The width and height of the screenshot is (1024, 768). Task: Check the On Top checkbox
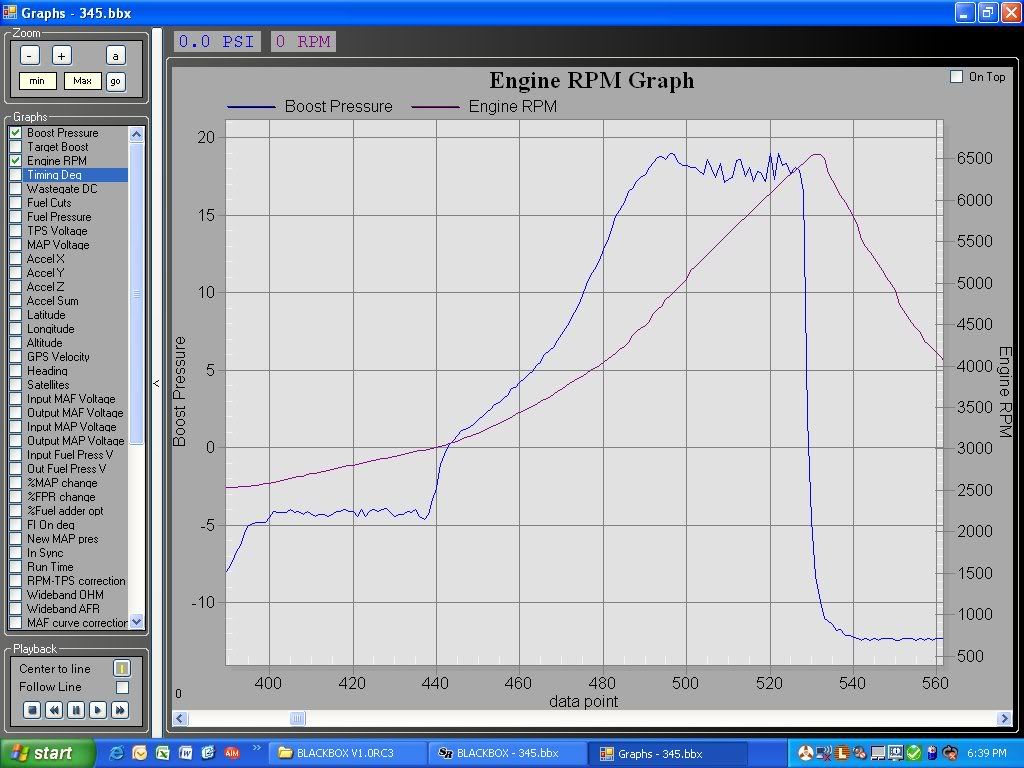pyautogui.click(x=957, y=77)
